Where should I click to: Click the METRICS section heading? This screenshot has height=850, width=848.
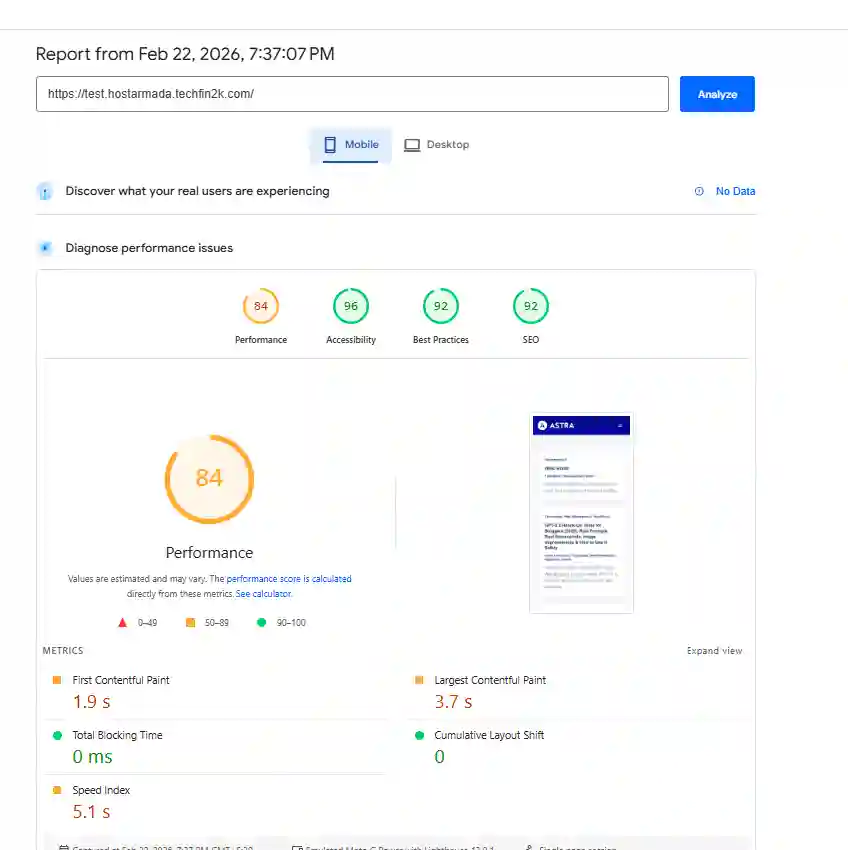tap(63, 651)
